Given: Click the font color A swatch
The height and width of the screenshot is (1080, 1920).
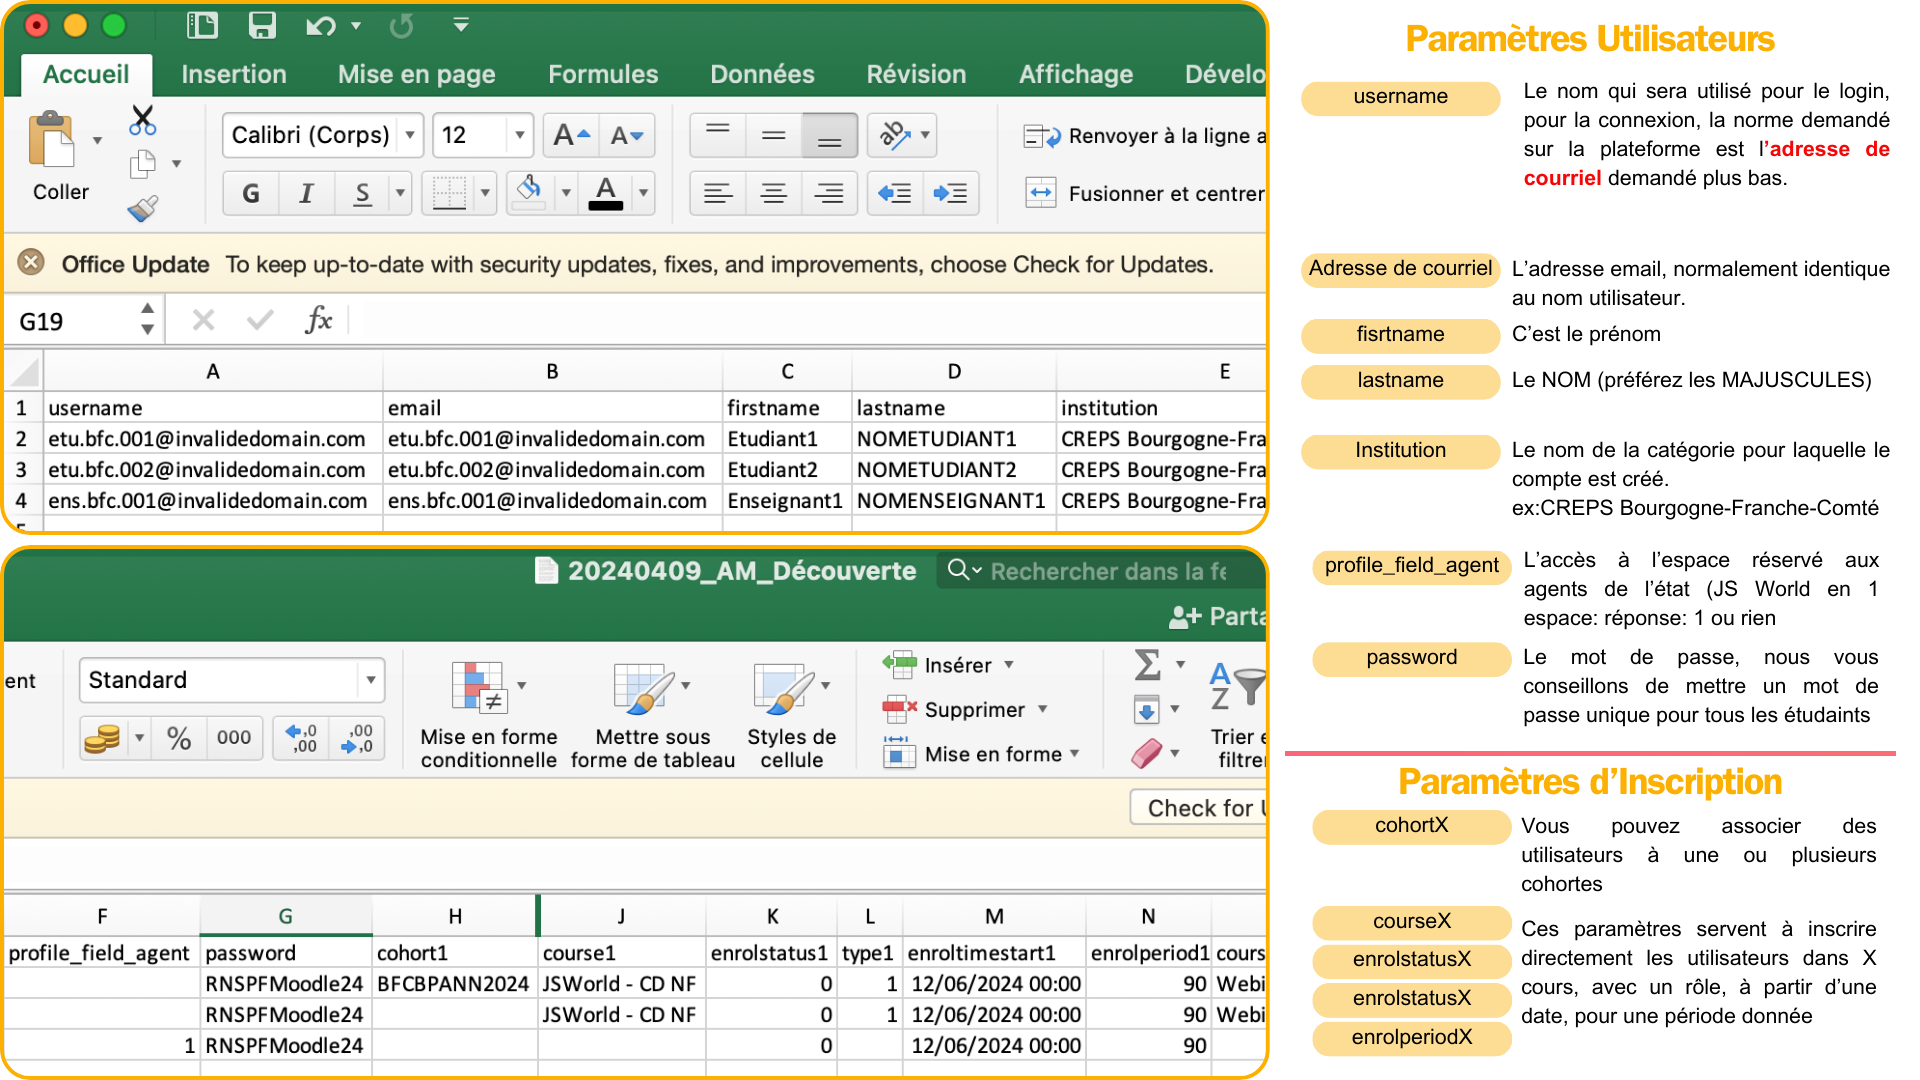Looking at the screenshot, I should point(606,193).
